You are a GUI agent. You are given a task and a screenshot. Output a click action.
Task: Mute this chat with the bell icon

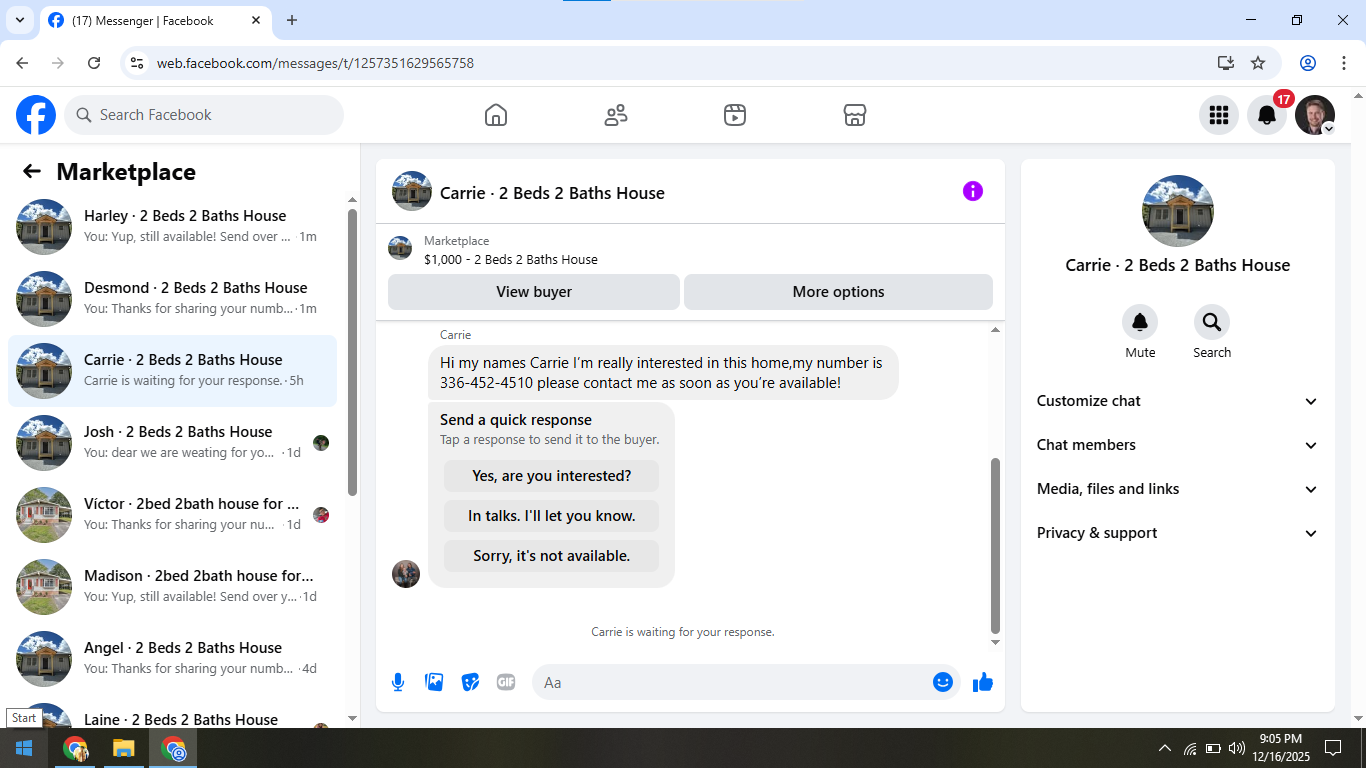pos(1140,322)
